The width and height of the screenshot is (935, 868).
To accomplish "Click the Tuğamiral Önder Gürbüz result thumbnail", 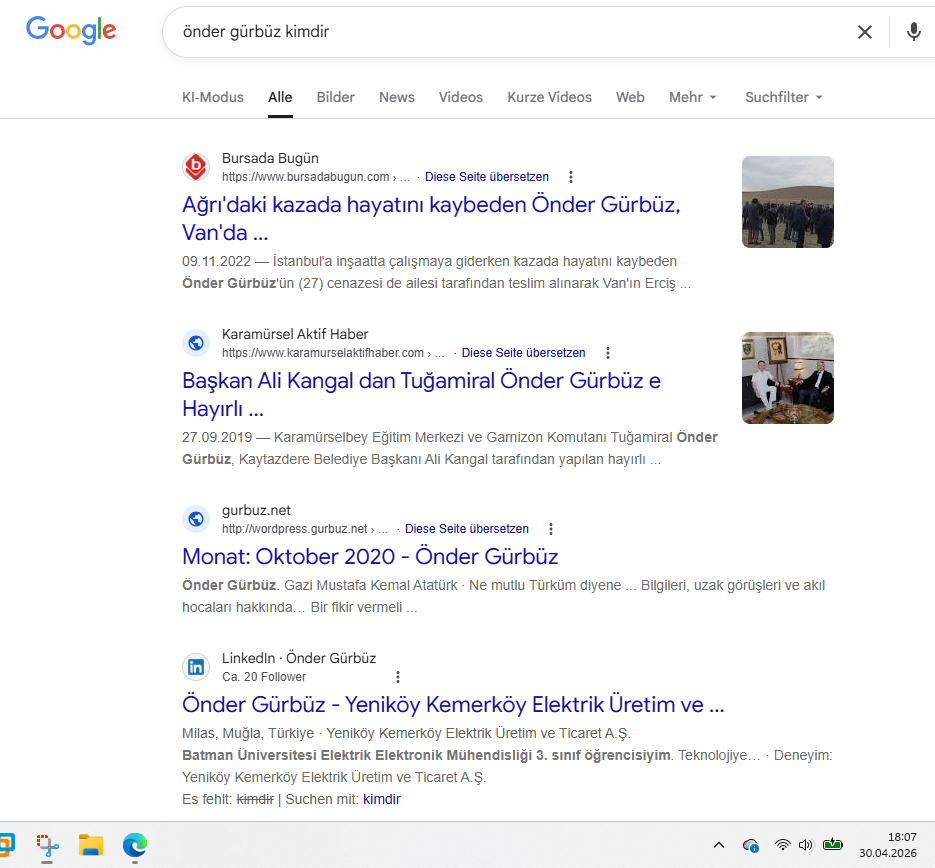I will point(787,378).
